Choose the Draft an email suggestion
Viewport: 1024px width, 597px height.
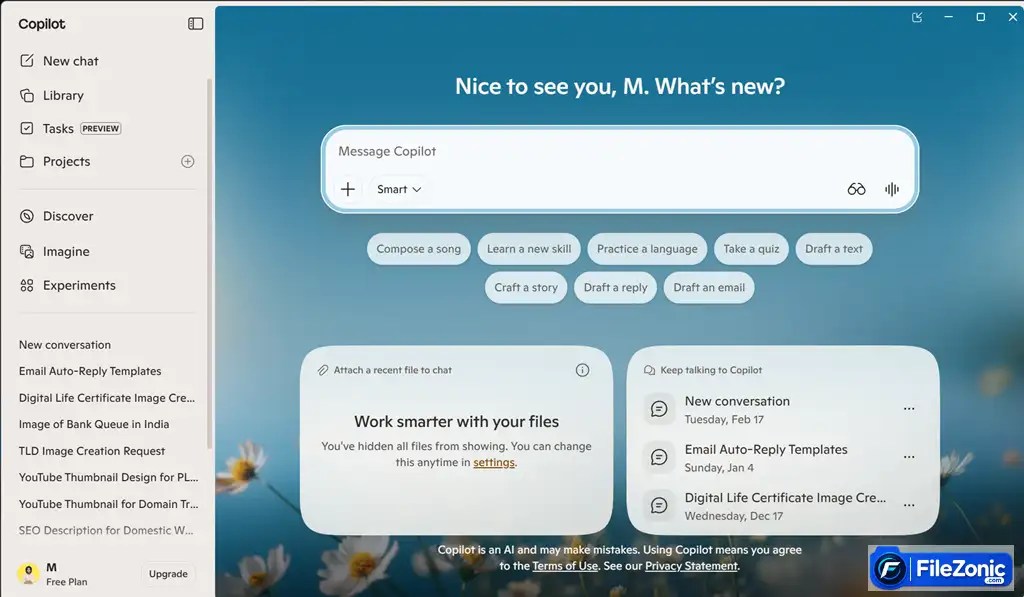tap(709, 287)
